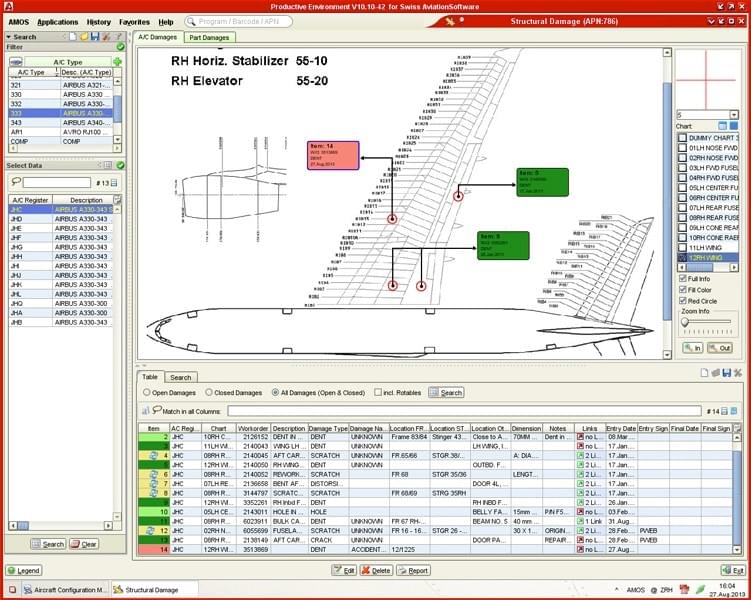Open the Applications menu

tap(57, 21)
